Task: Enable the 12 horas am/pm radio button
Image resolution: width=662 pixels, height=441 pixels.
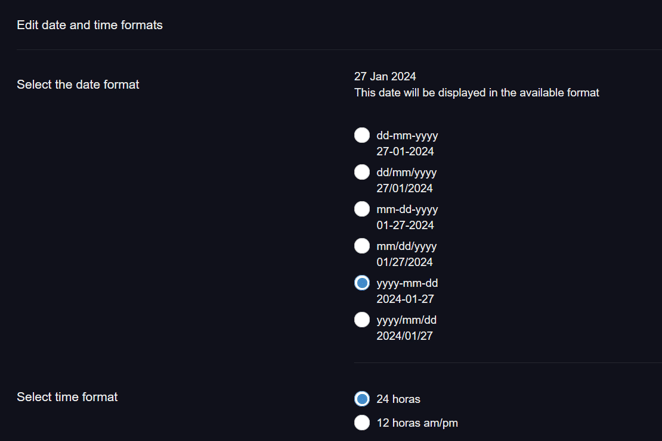Action: 362,422
